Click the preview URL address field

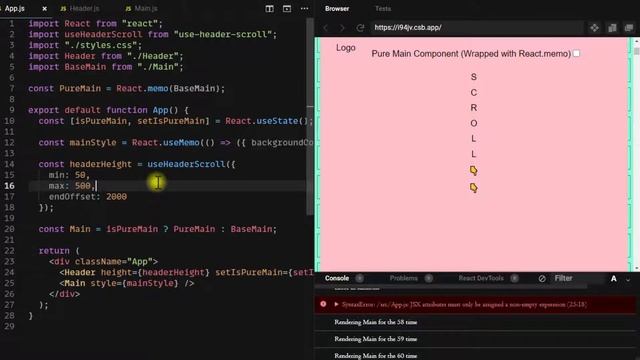pyautogui.click(x=477, y=28)
